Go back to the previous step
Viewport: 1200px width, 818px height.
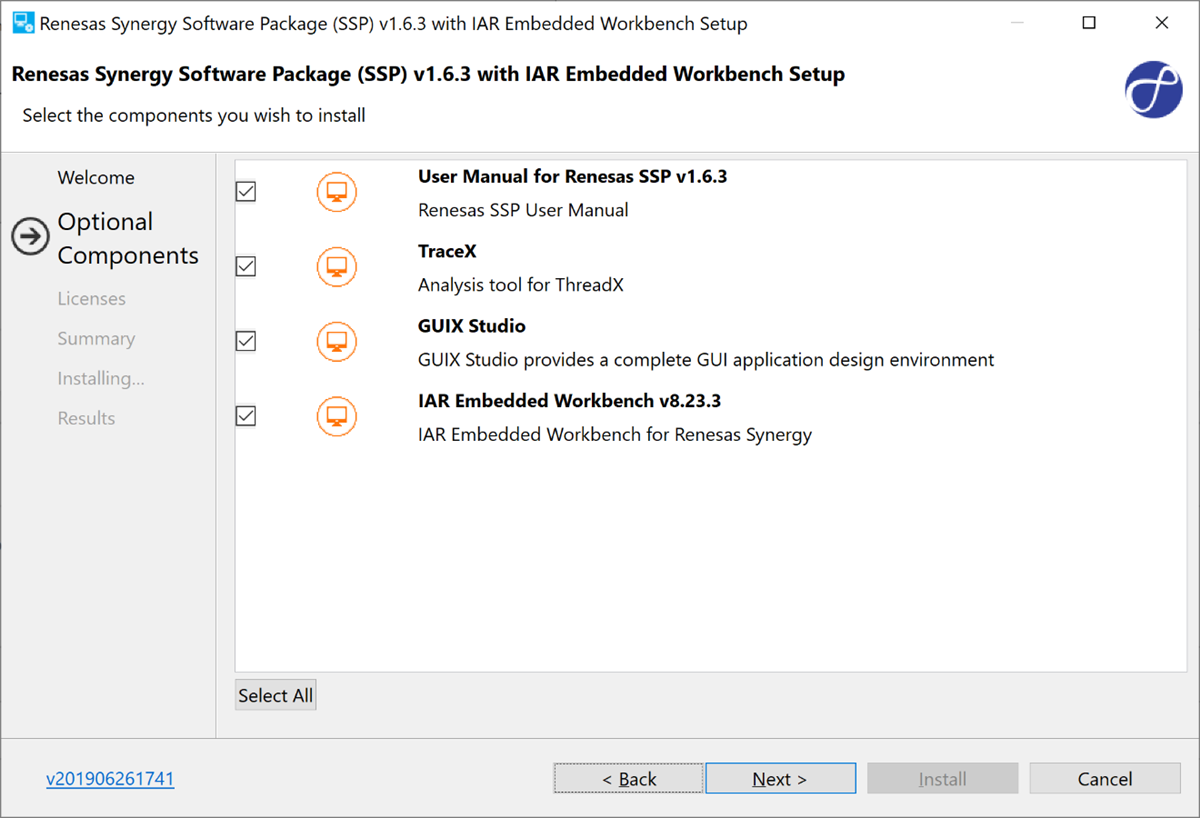(x=628, y=778)
